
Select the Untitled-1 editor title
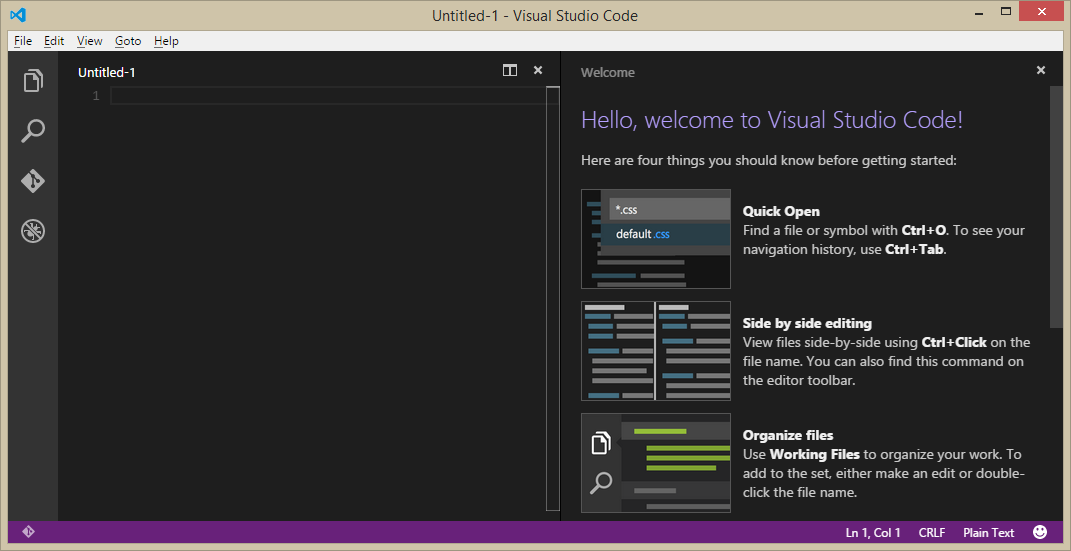107,72
